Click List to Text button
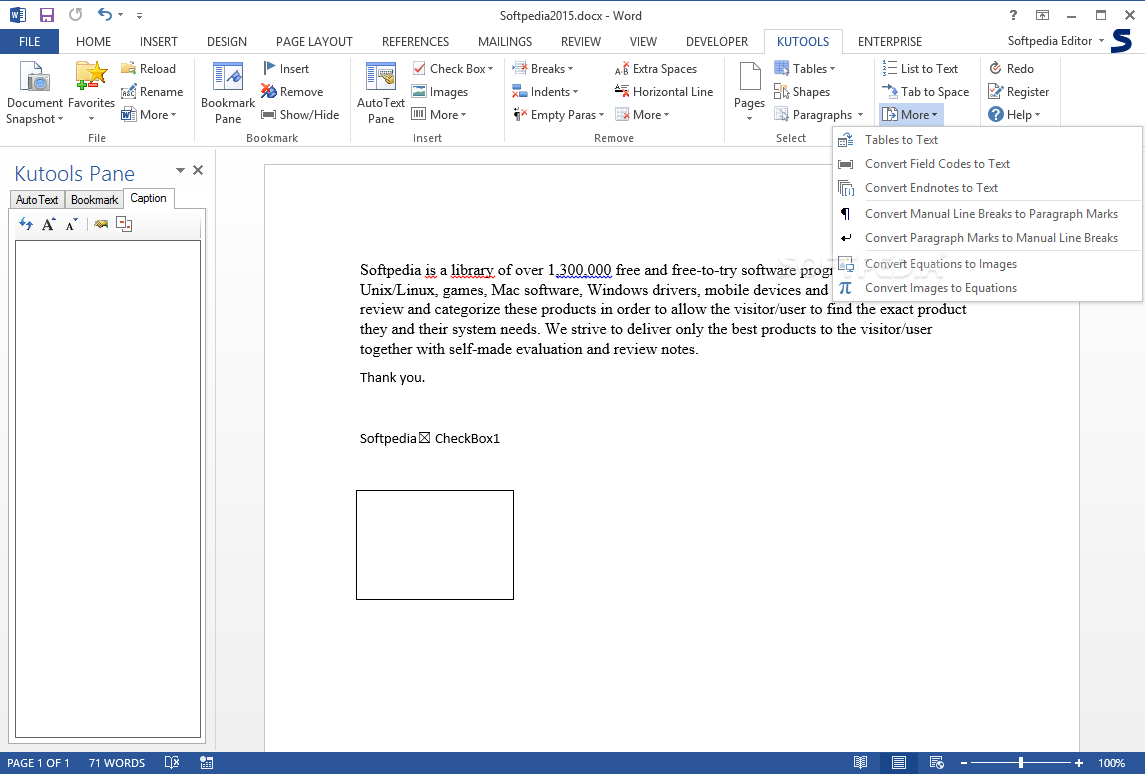The image size is (1145, 774). [x=920, y=69]
